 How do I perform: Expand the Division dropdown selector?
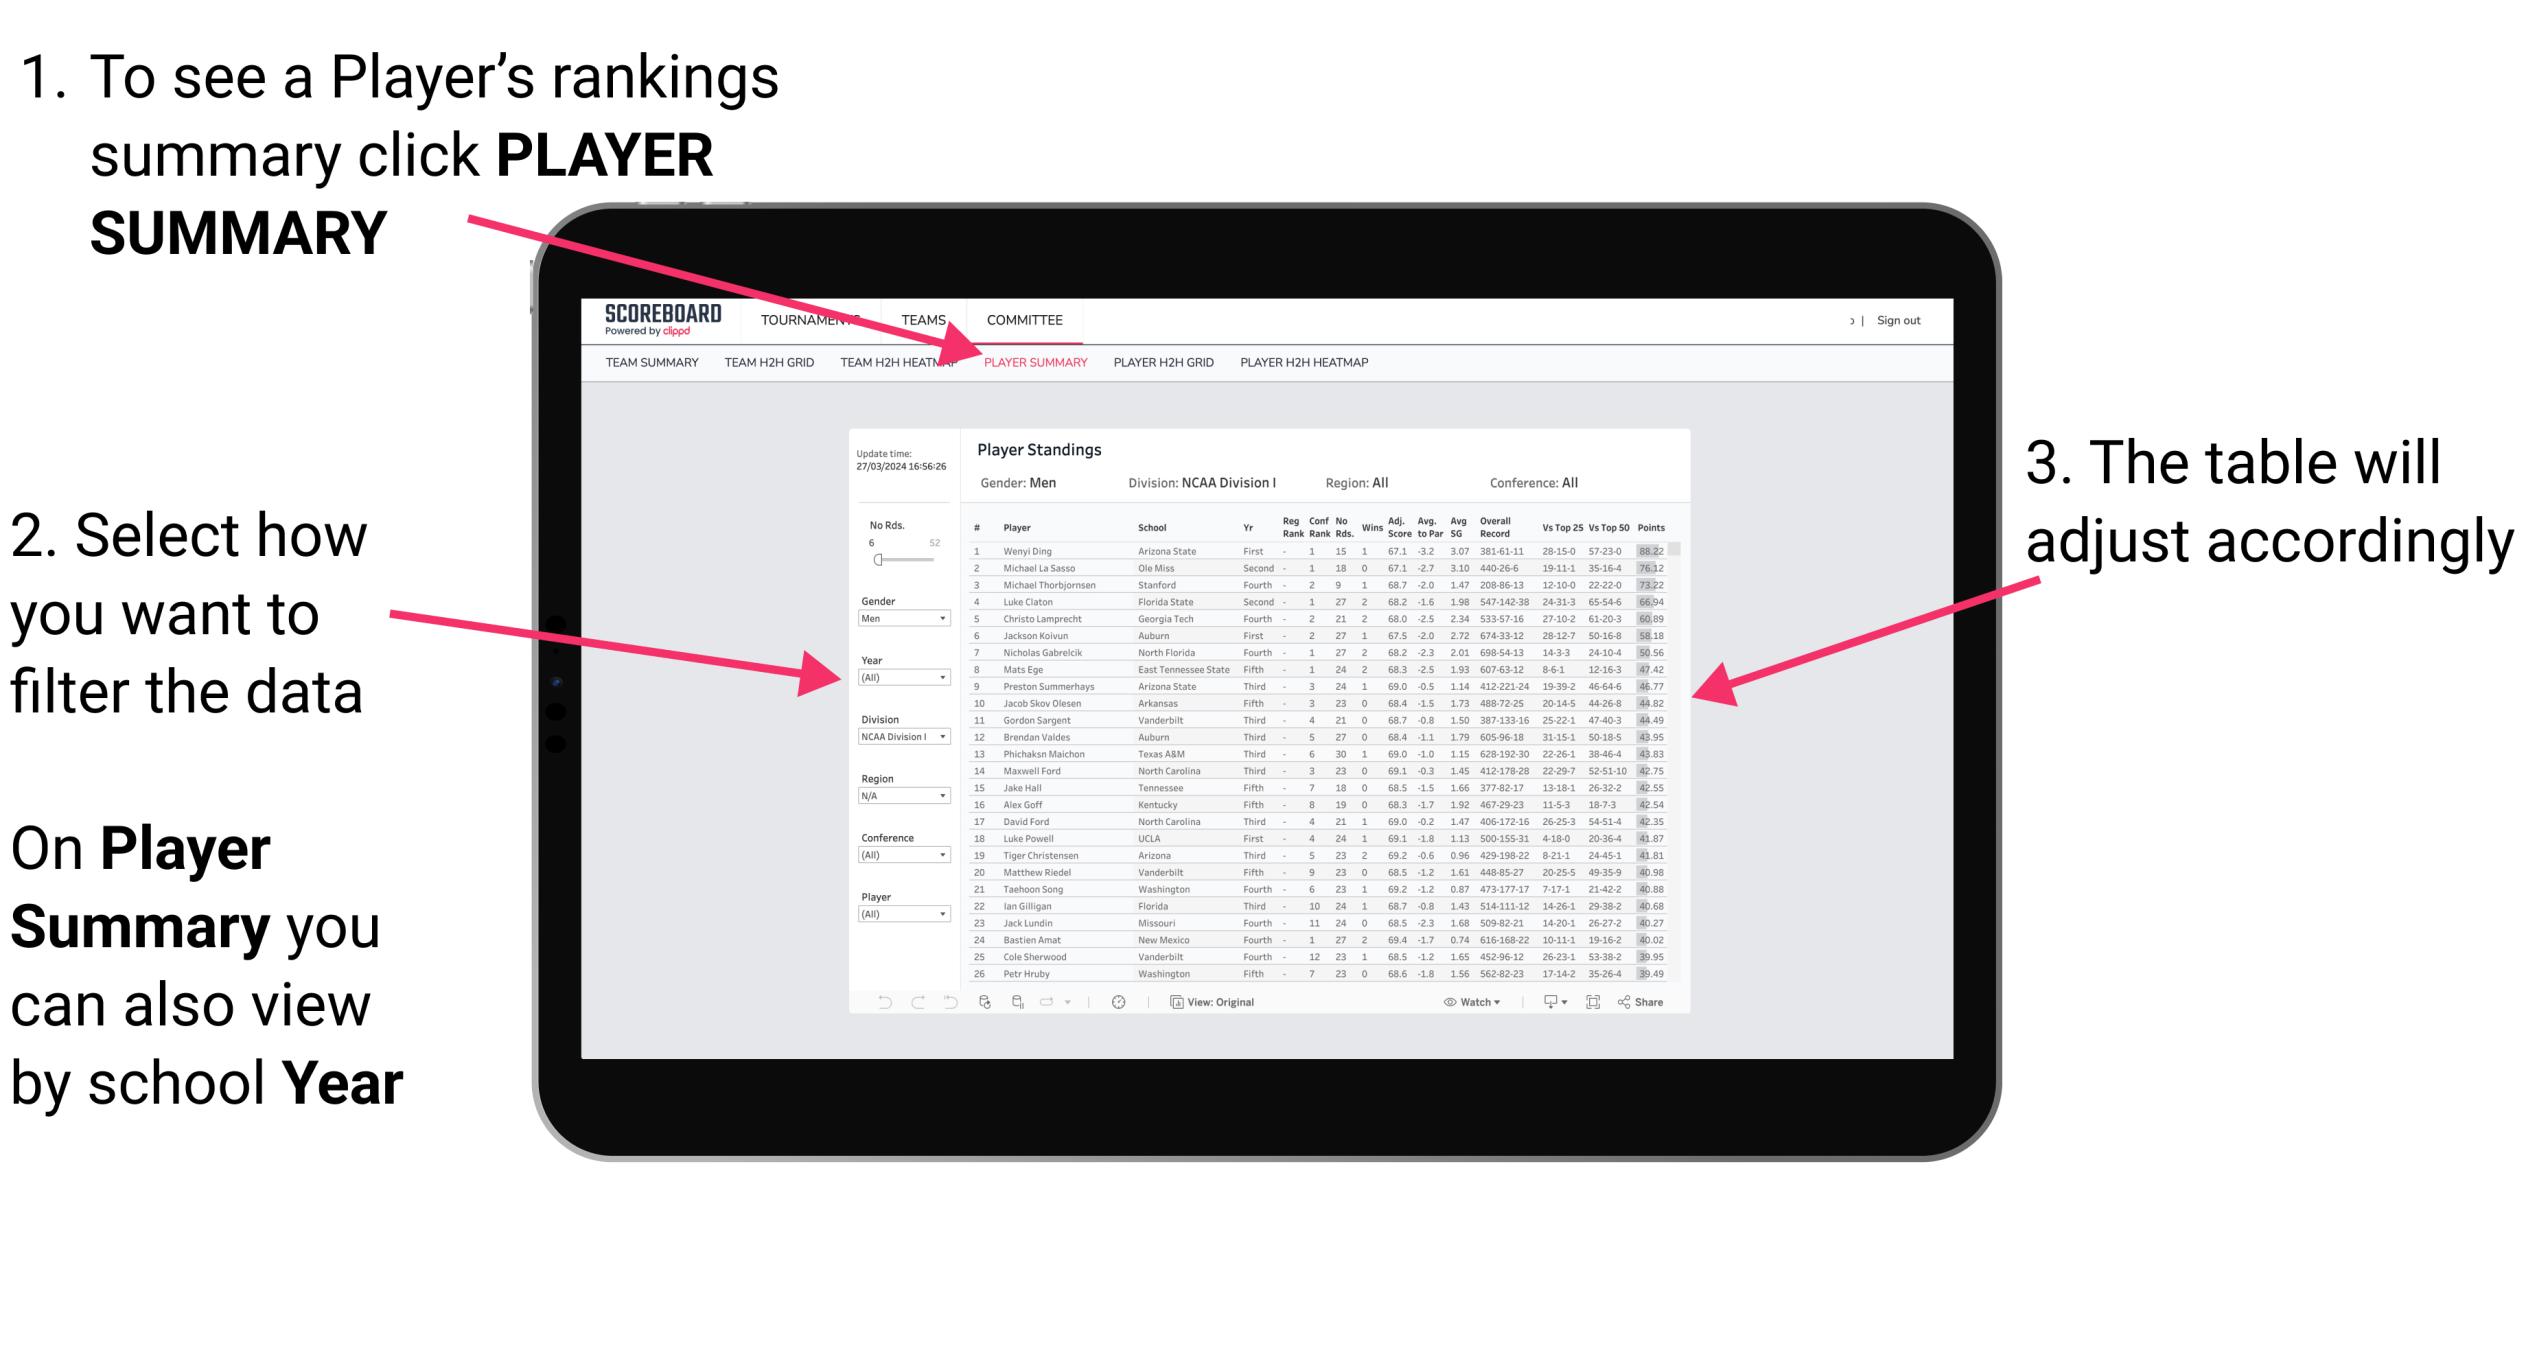933,736
